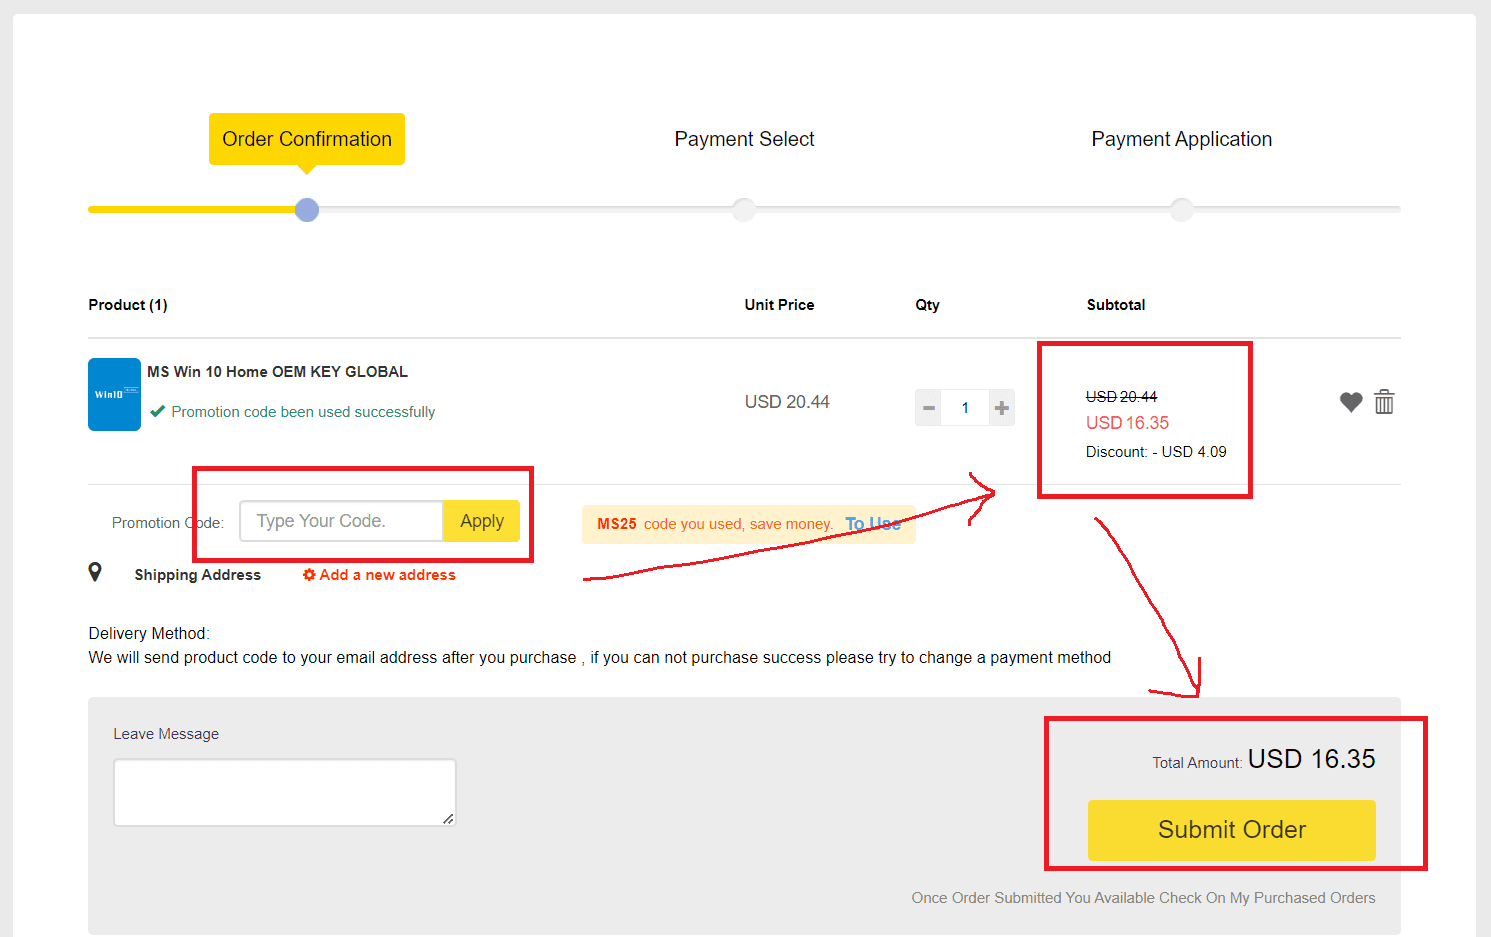Click the Delivery Method label
Screen dimensions: 1491x937
[149, 633]
